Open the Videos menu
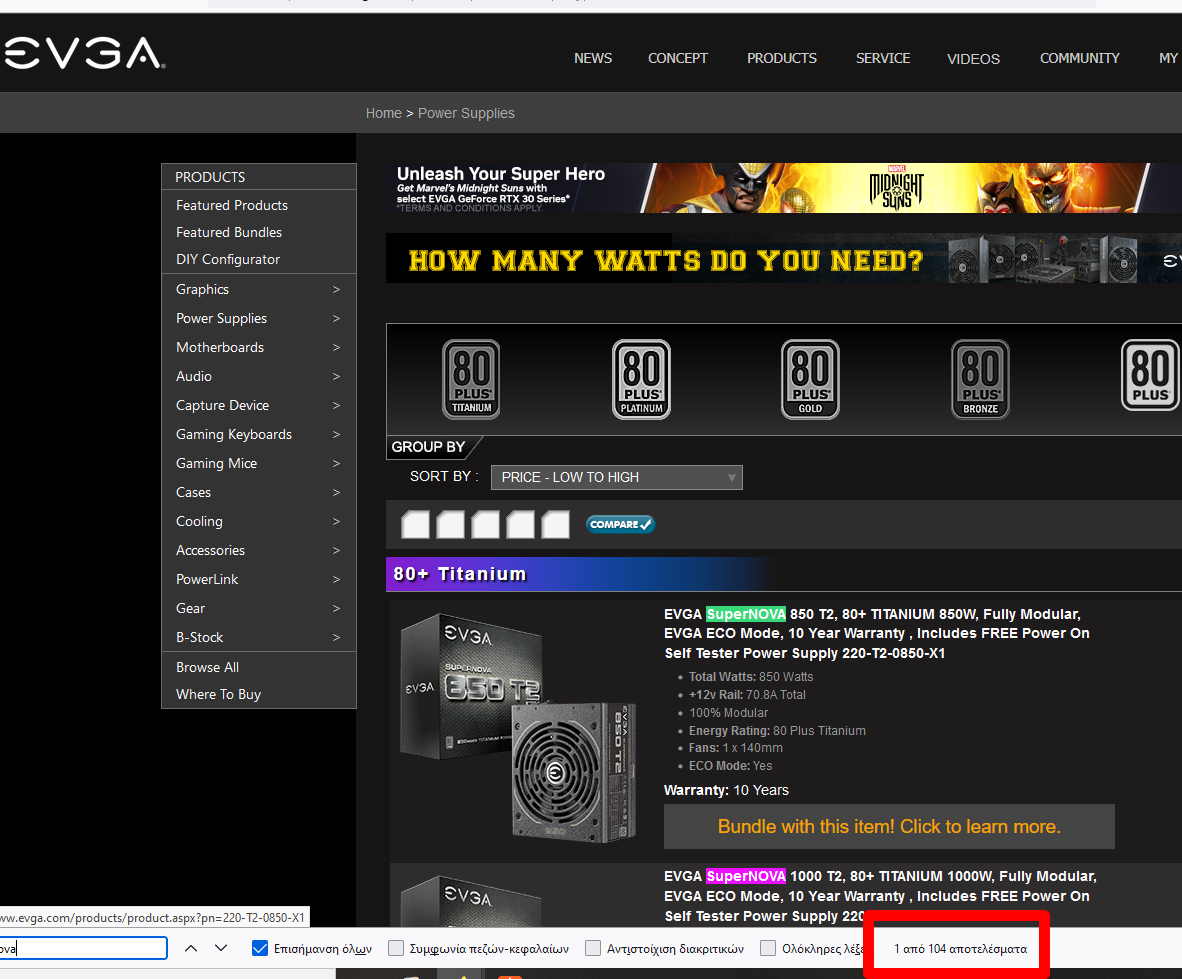1182x979 pixels. pos(973,59)
